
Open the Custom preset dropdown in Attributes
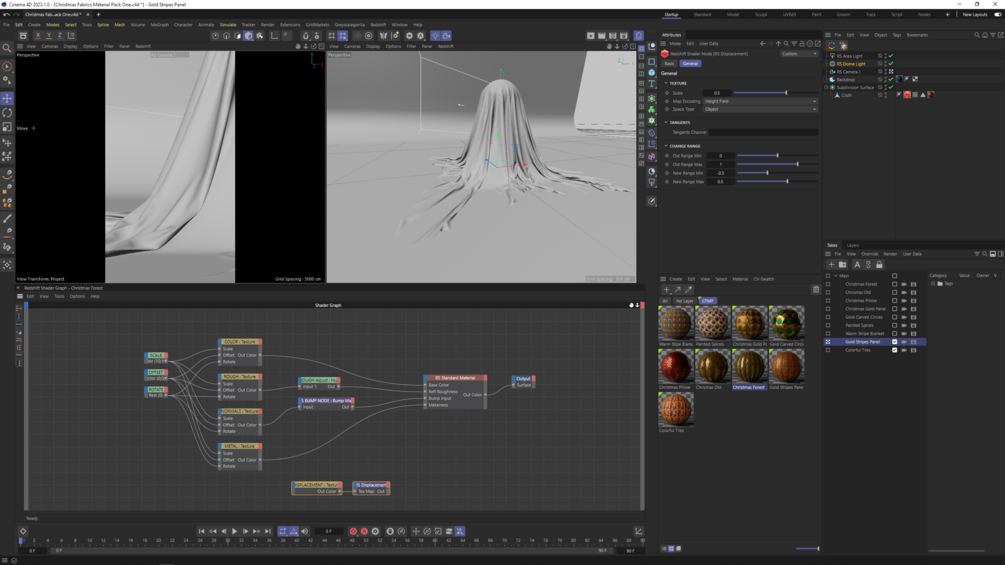point(799,54)
